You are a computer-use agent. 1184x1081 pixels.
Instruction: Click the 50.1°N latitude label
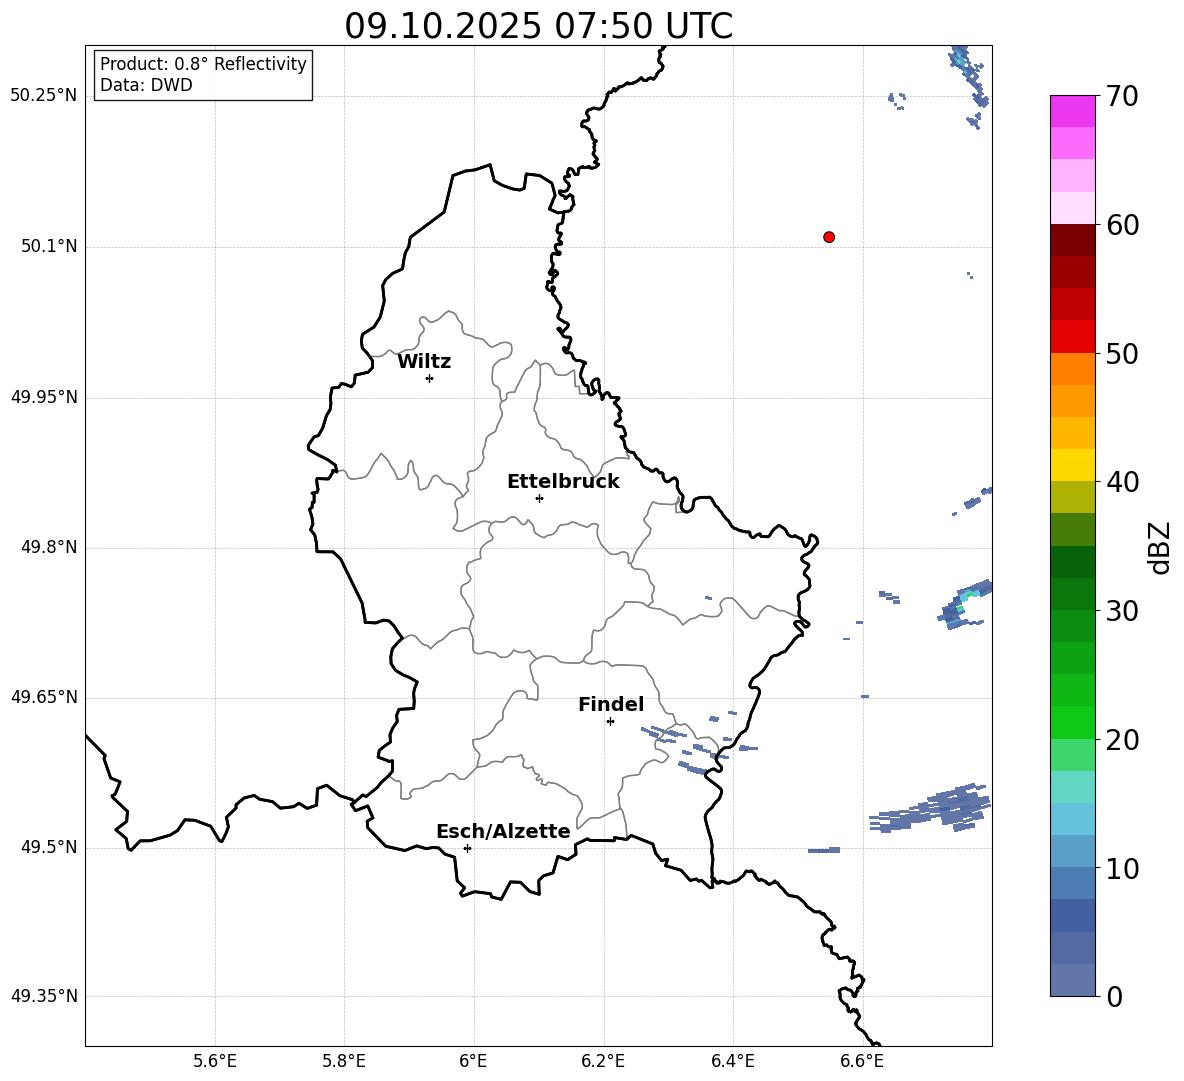point(49,246)
